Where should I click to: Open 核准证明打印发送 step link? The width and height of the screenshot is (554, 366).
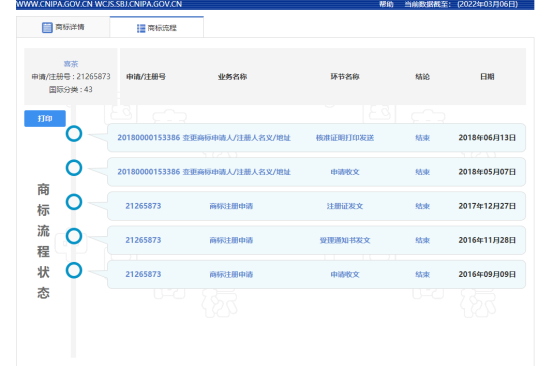pos(345,138)
